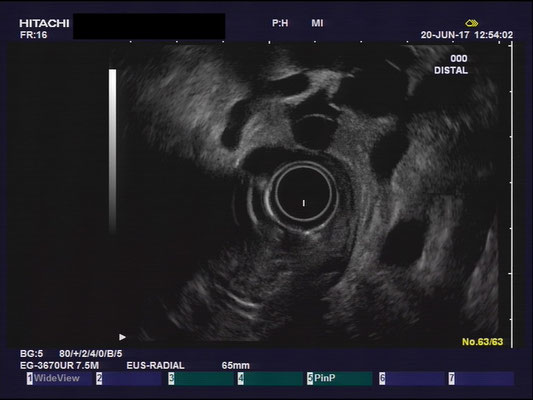Image resolution: width=533 pixels, height=400 pixels.
Task: Click empty function key 7
Action: (481, 378)
